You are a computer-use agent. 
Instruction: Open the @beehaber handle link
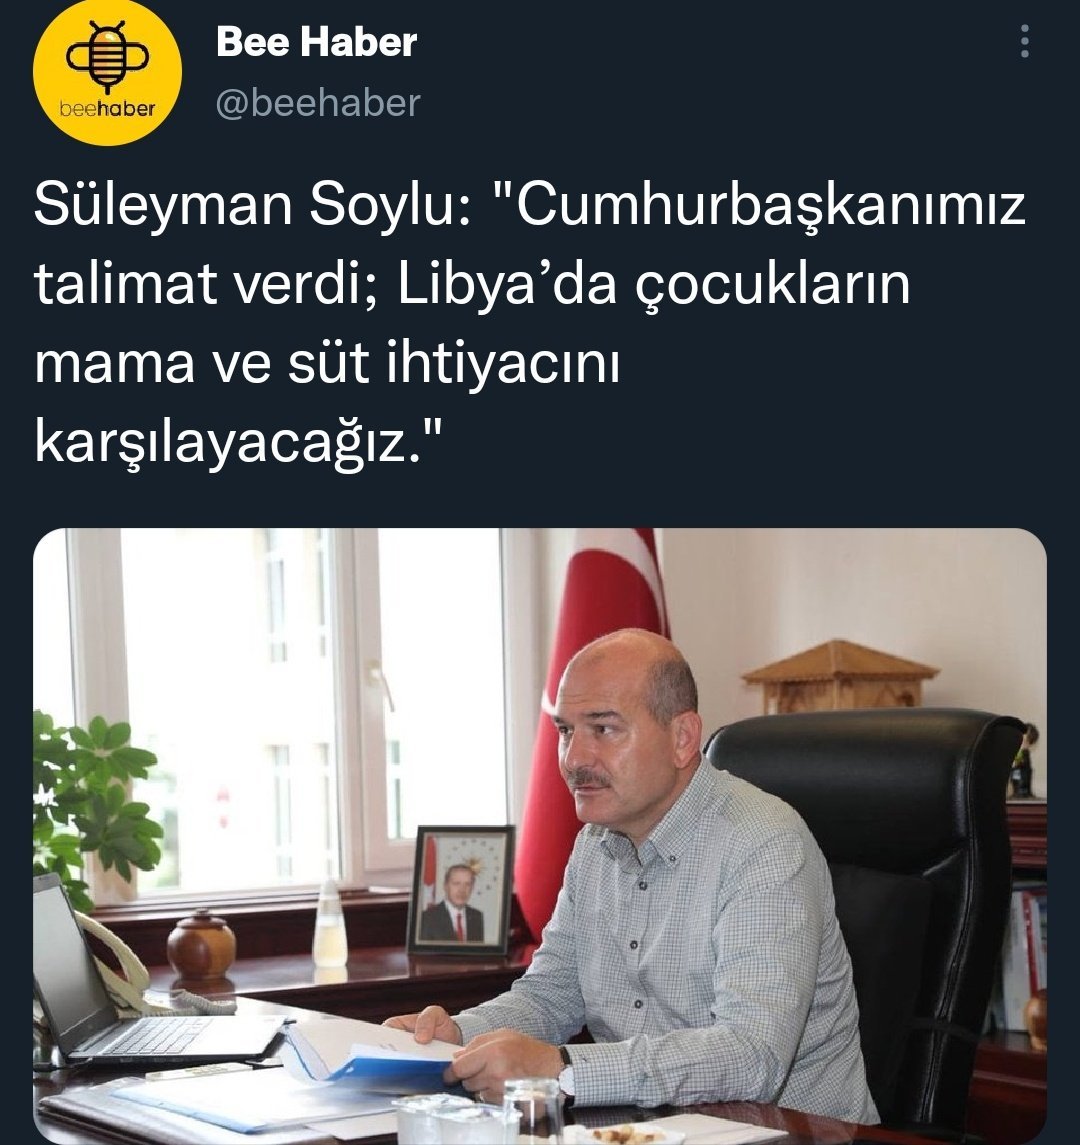click(x=318, y=103)
